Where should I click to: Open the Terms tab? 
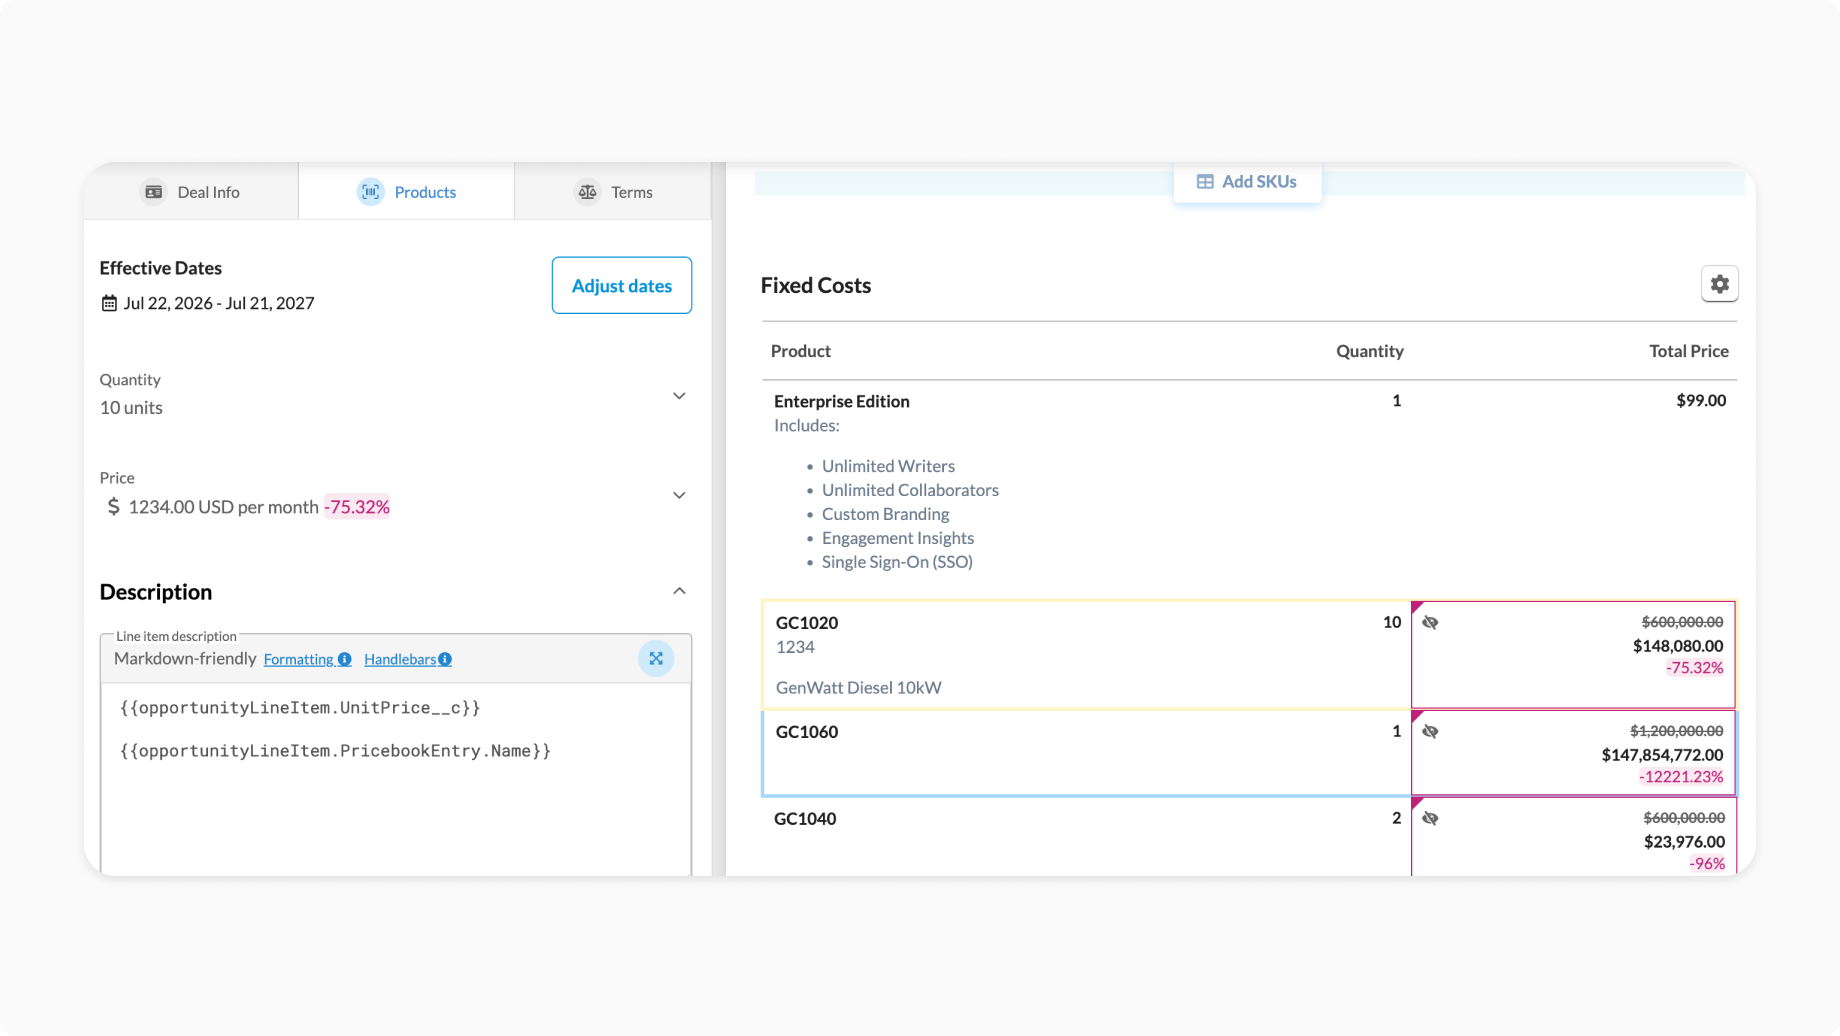coord(613,191)
